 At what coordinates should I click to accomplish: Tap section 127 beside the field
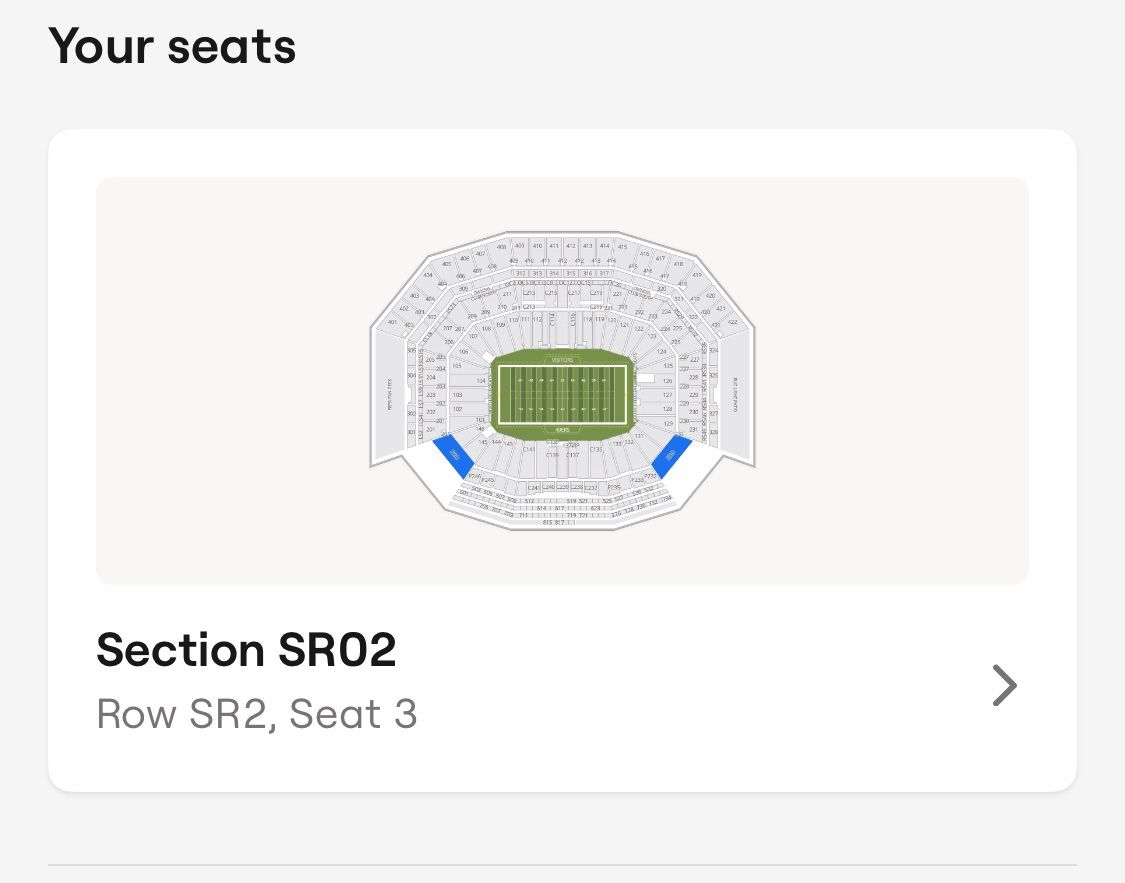(667, 395)
